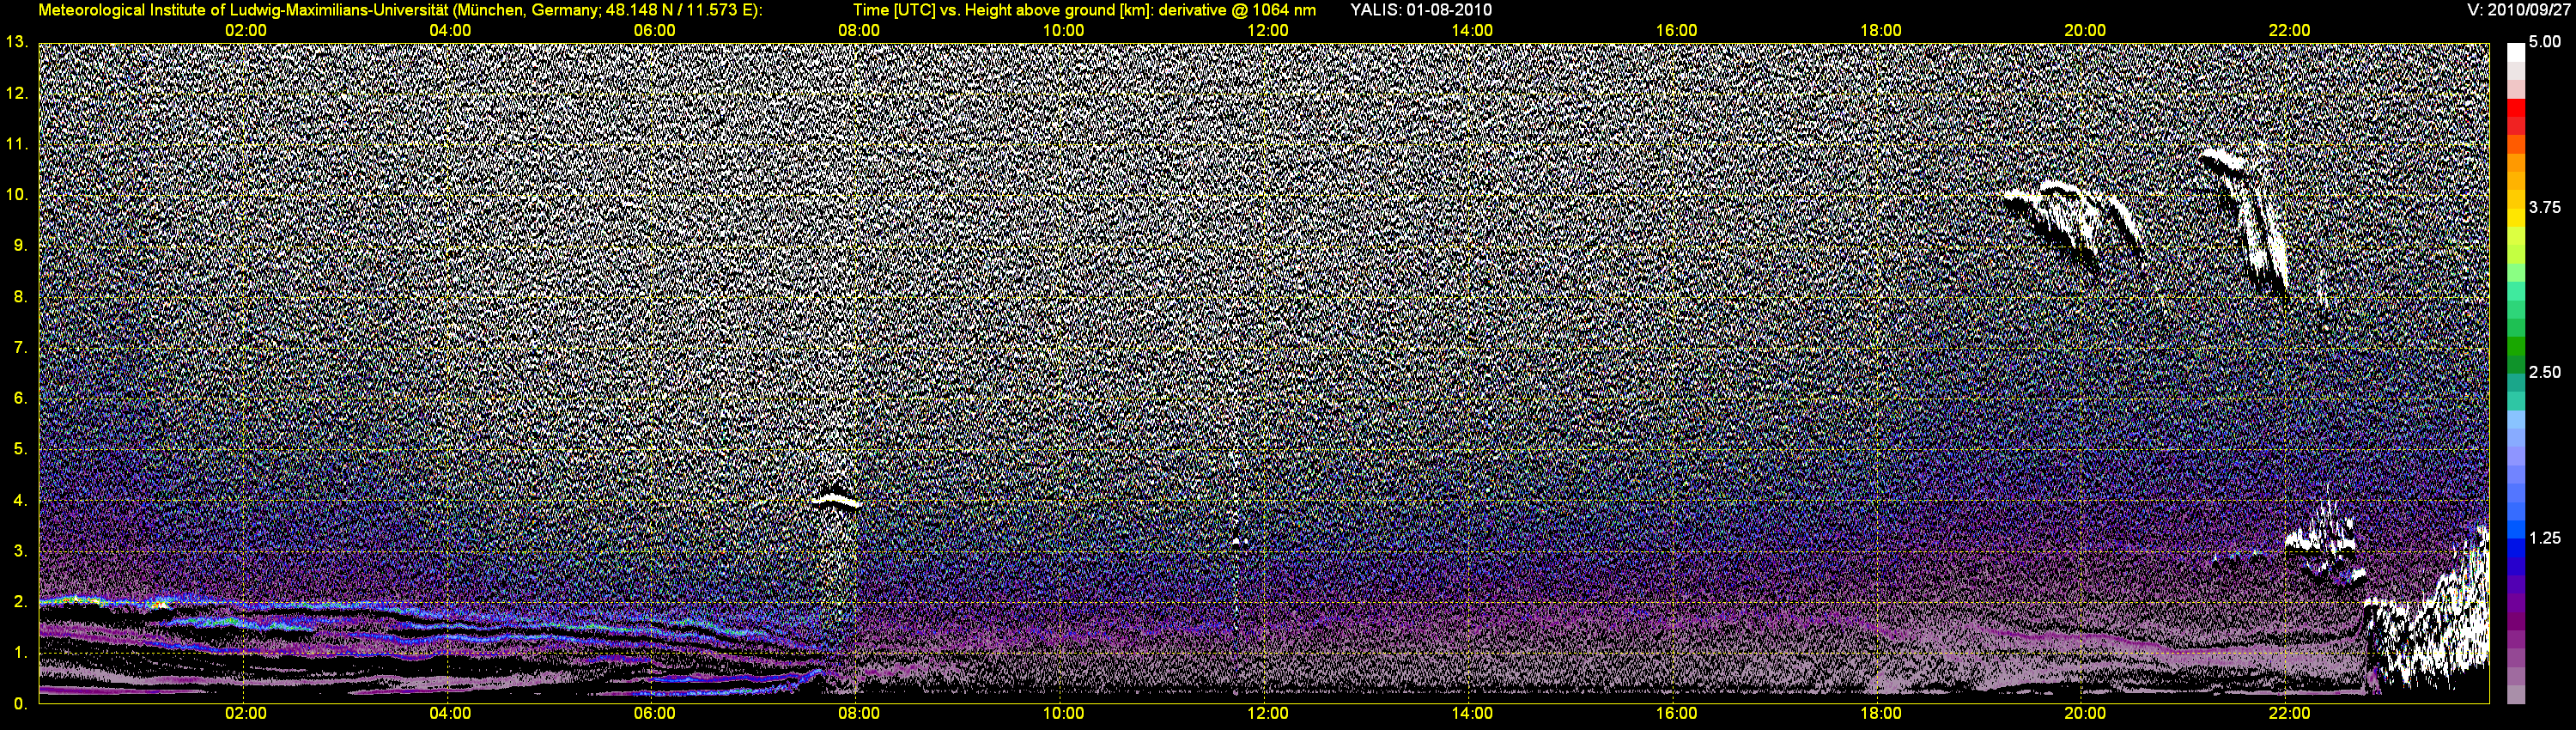The image size is (2576, 730).
Task: Click the 16:00 label on the bottom time axis
Action: [x=1676, y=714]
